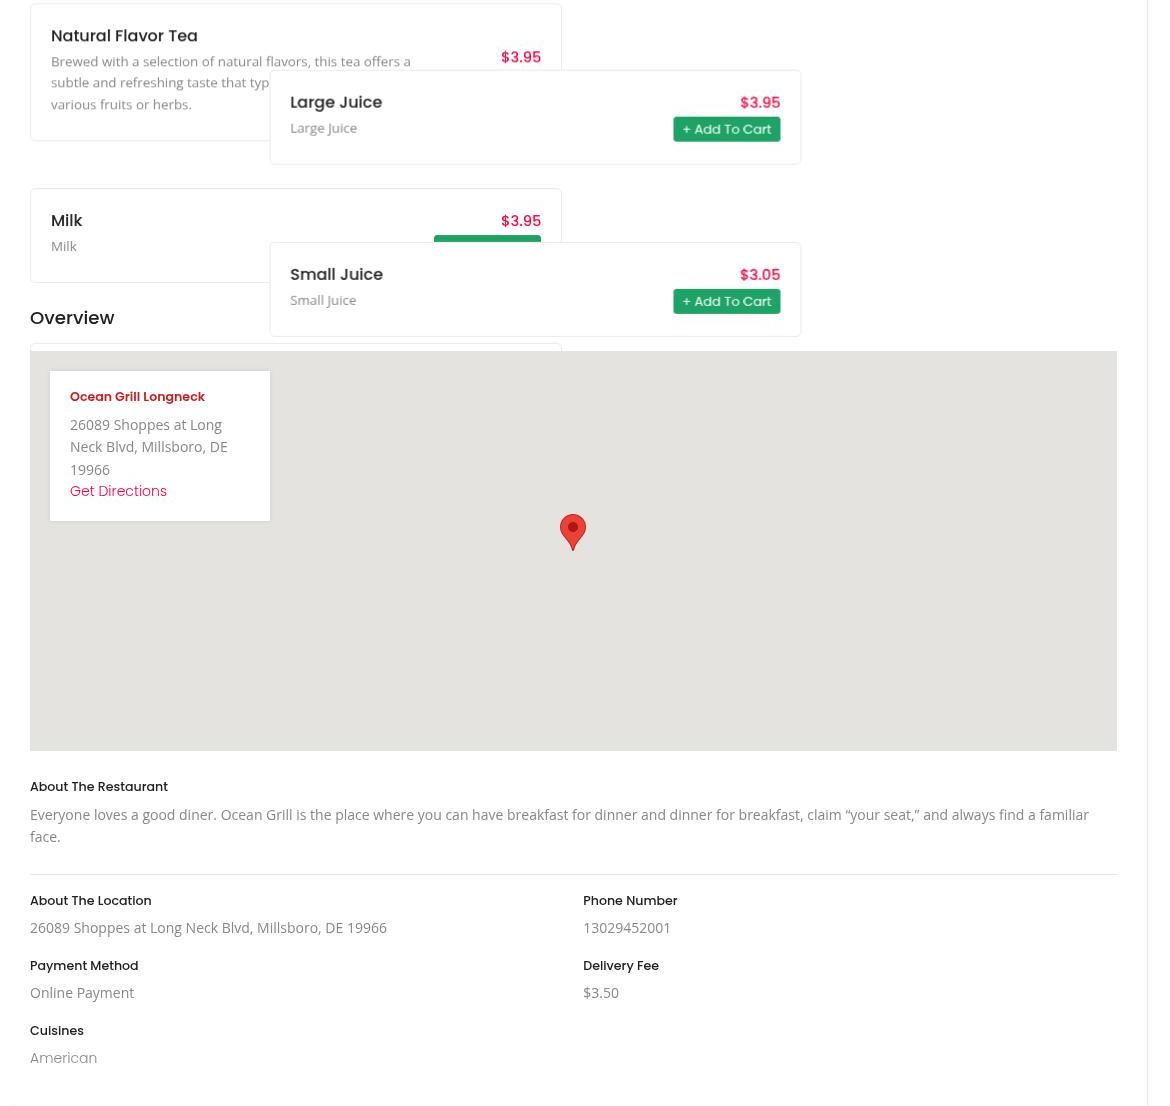Click the red map location pin

[572, 530]
